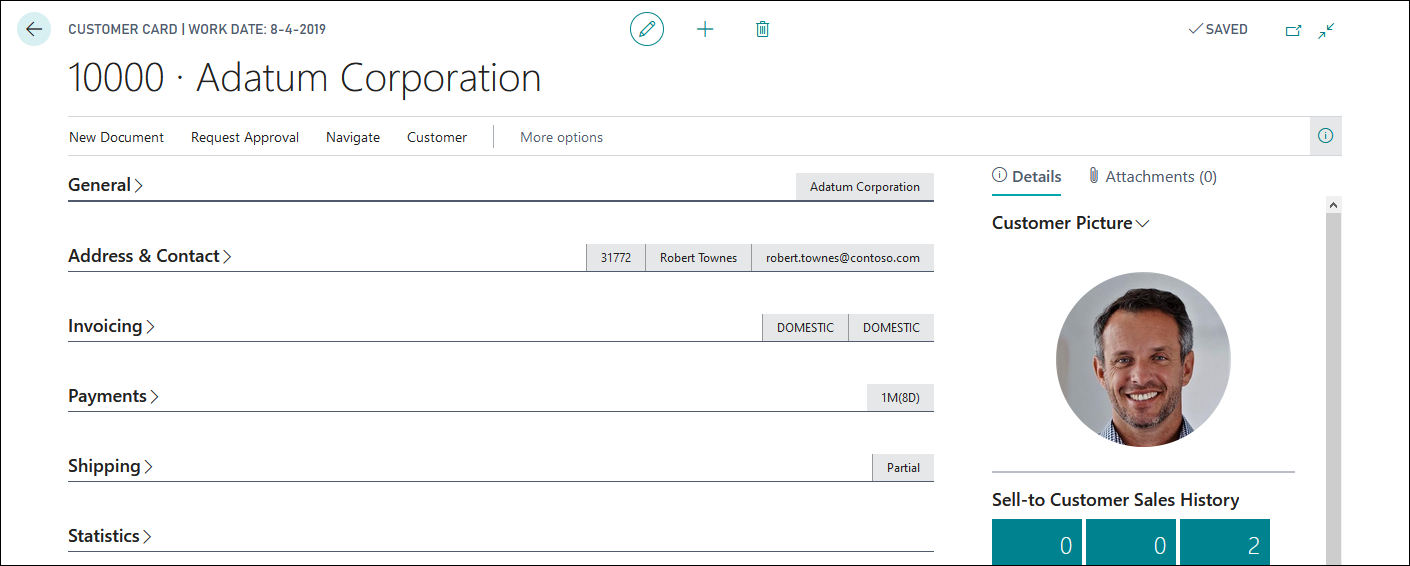Expand the Payments section
Viewport: 1410px width, 566px height.
click(114, 396)
